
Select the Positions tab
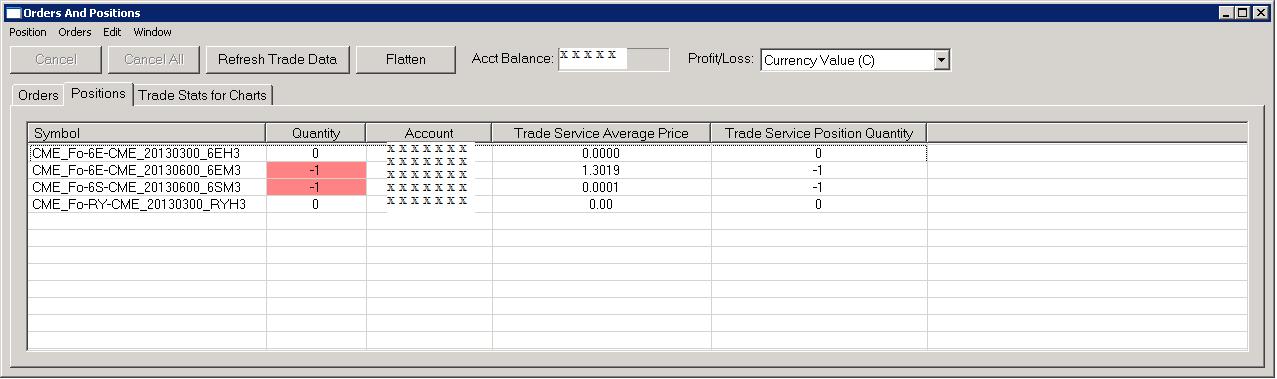point(98,93)
